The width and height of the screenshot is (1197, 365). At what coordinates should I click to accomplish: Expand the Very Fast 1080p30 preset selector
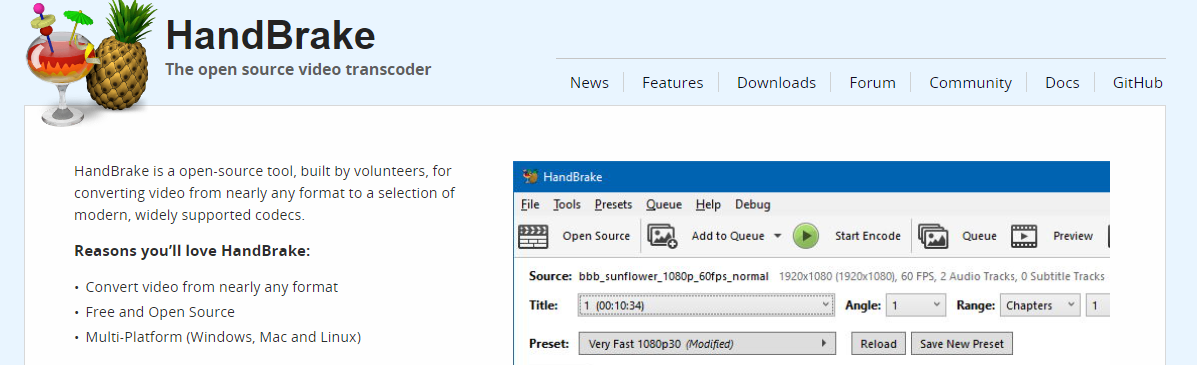(706, 344)
